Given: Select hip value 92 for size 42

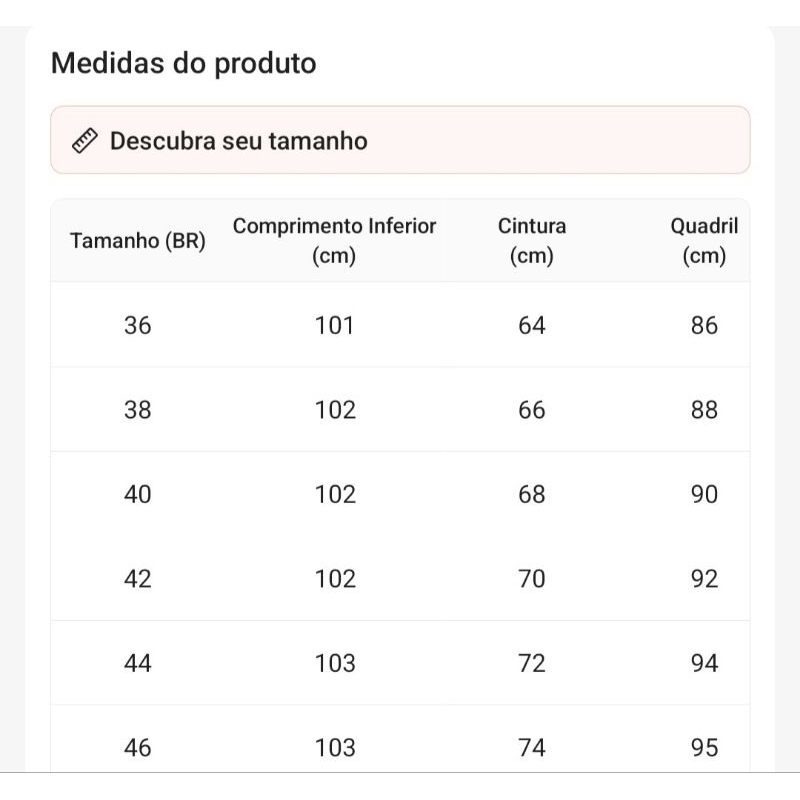Looking at the screenshot, I should pyautogui.click(x=704, y=579).
